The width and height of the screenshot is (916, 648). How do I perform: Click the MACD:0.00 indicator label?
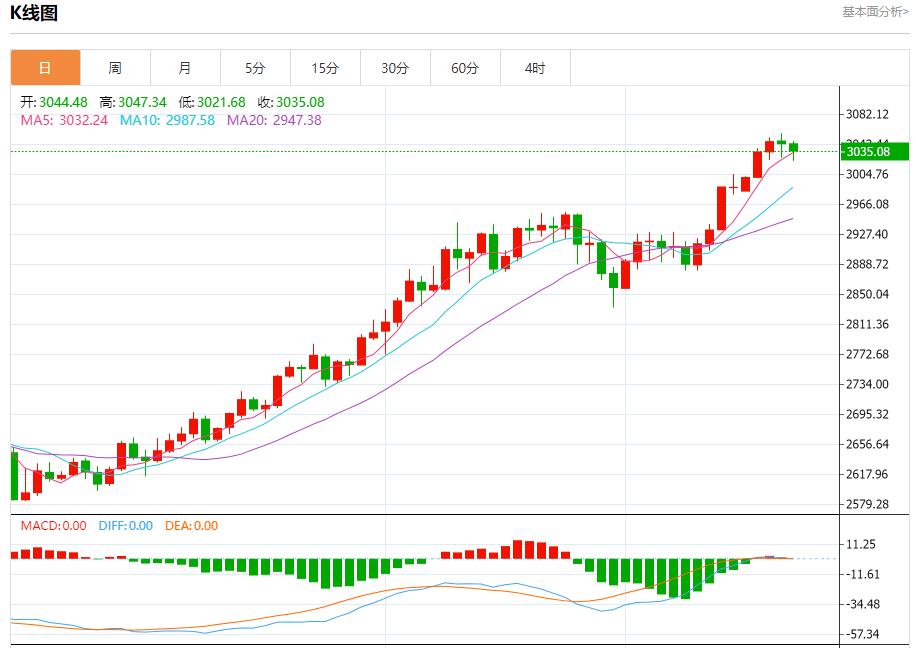tap(53, 526)
